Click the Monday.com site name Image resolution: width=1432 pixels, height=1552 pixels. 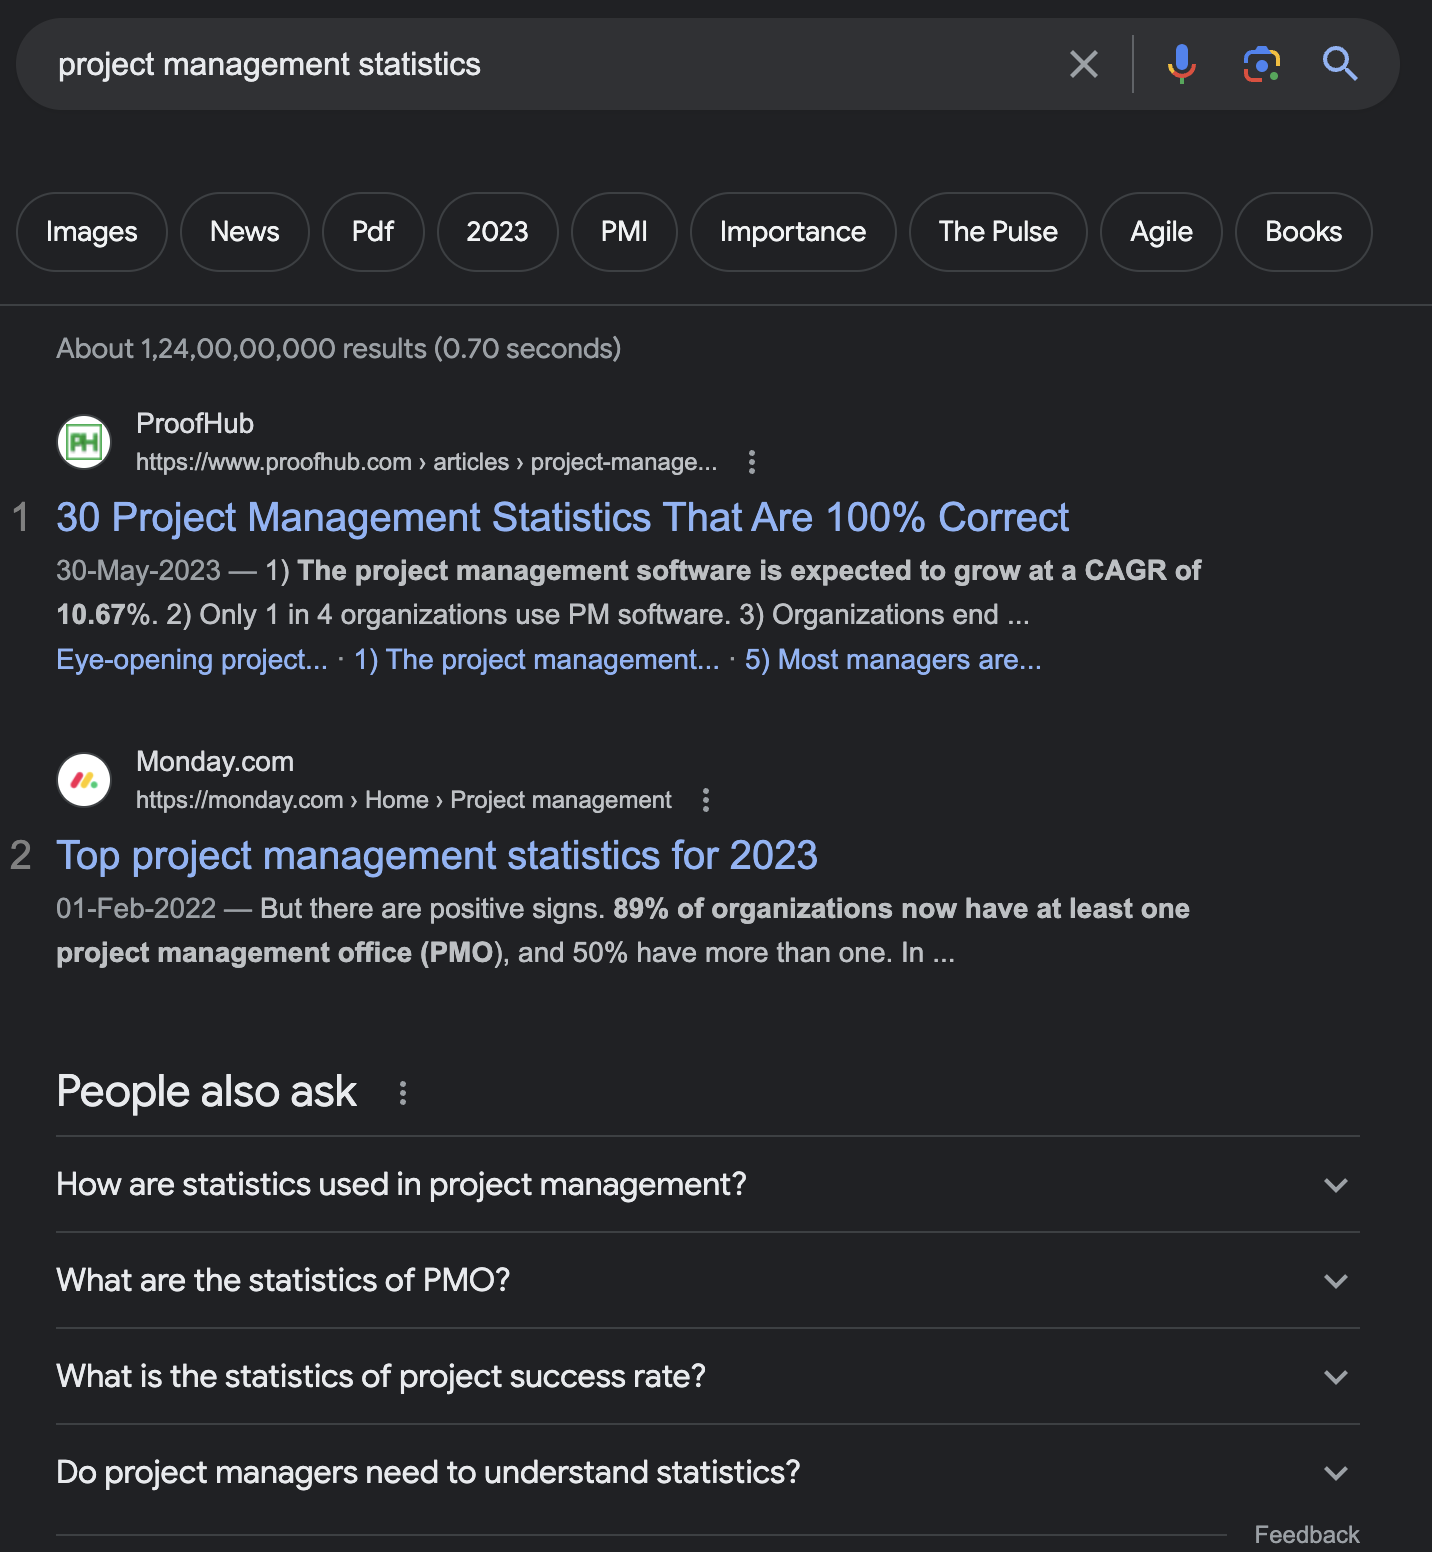click(x=215, y=762)
